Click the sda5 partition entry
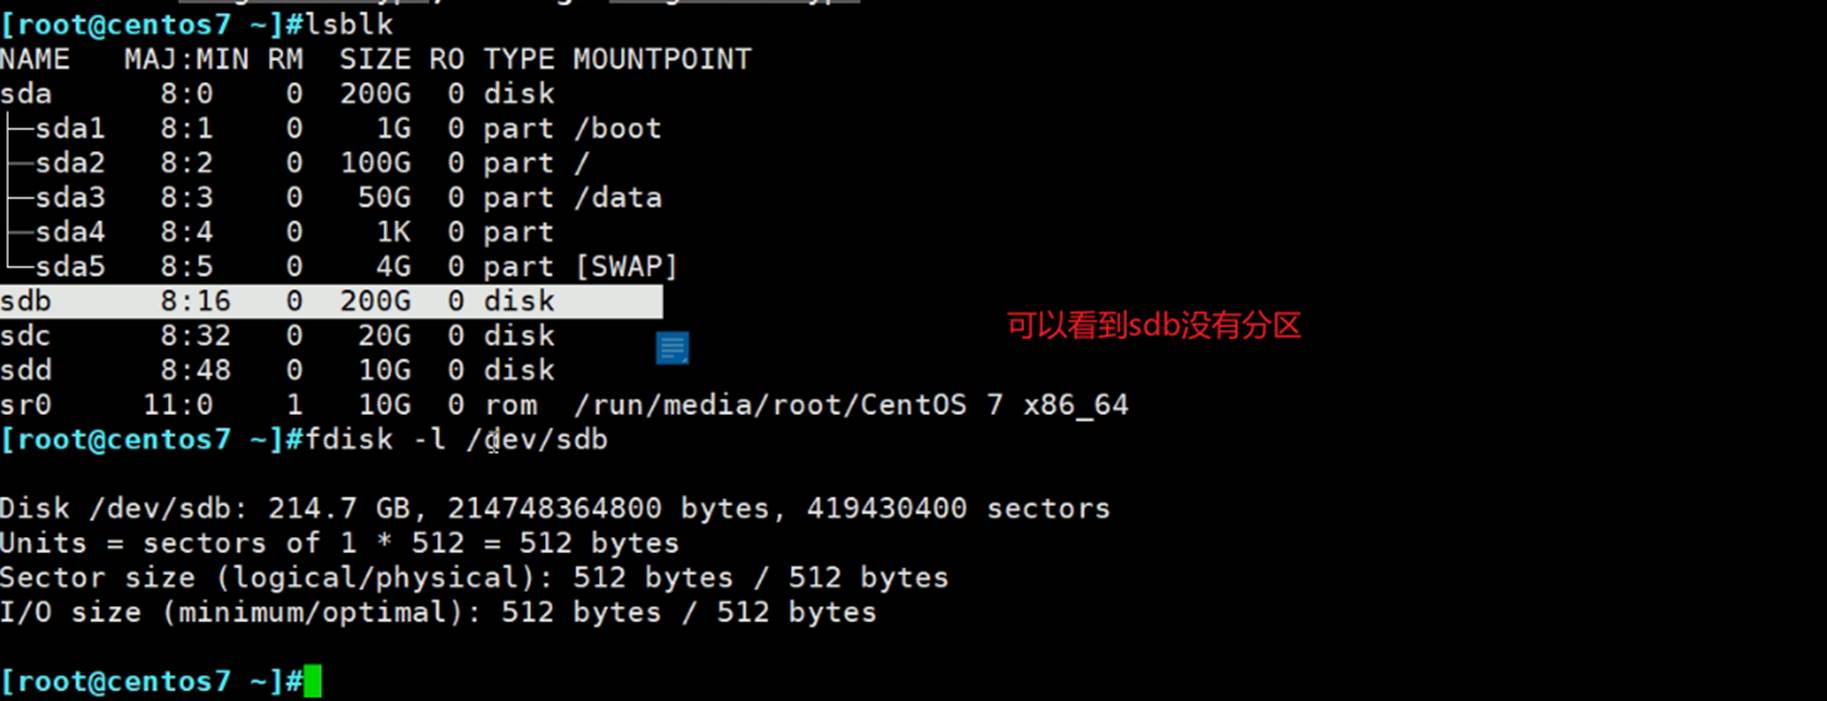Image resolution: width=1827 pixels, height=701 pixels. pos(69,267)
